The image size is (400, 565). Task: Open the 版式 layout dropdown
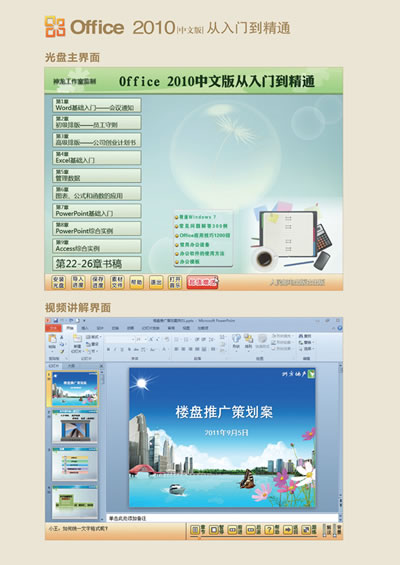tap(93, 337)
